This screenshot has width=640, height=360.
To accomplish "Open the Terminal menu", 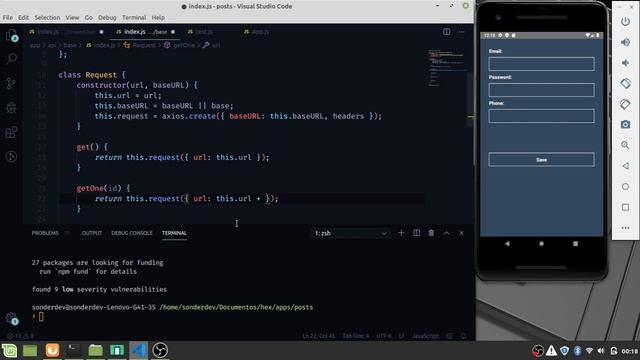I will [134, 18].
